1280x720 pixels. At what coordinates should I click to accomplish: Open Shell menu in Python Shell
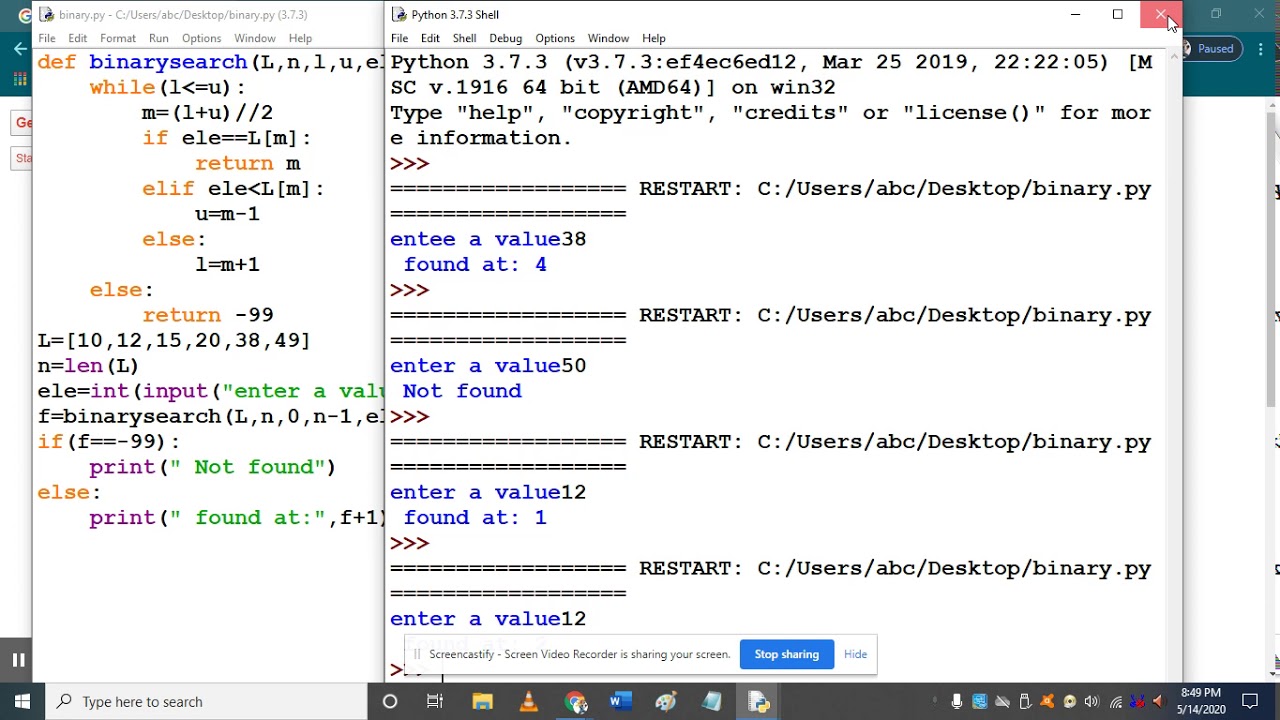click(464, 38)
